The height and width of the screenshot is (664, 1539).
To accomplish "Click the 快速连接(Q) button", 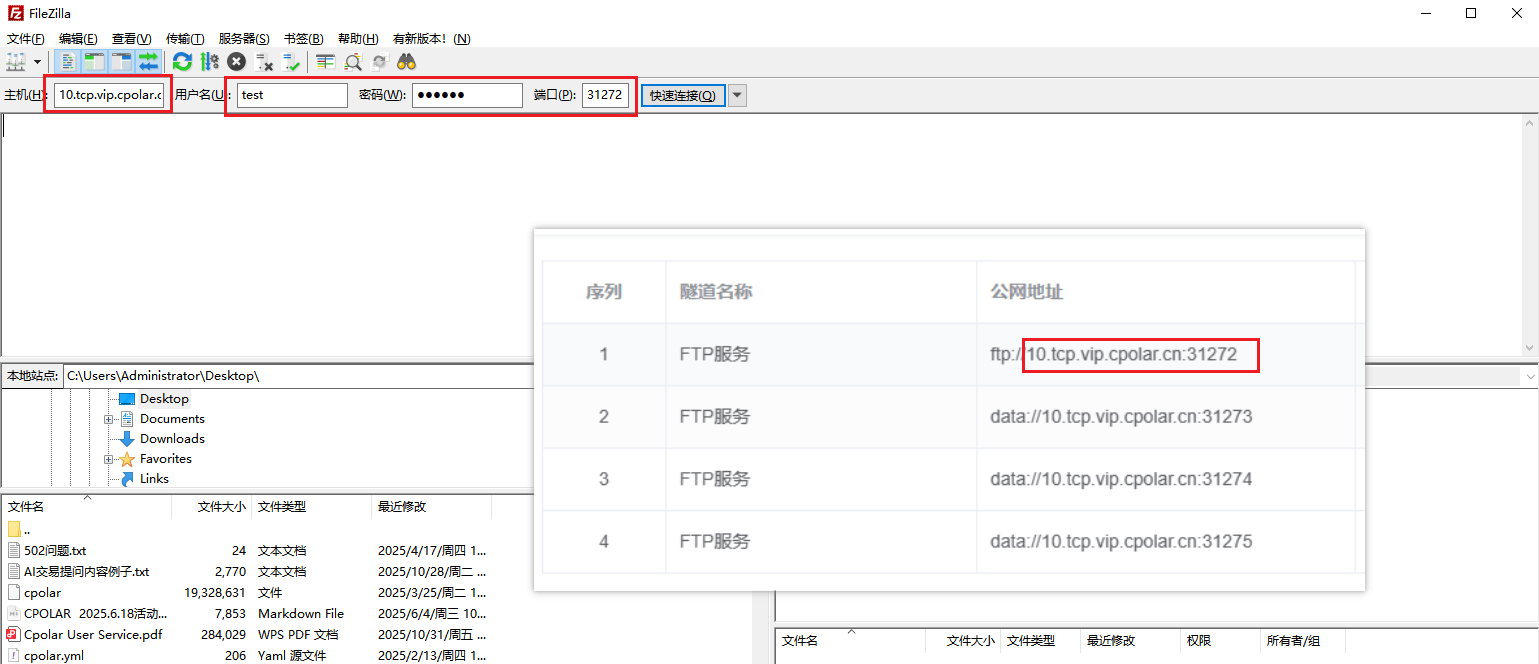I will [683, 95].
